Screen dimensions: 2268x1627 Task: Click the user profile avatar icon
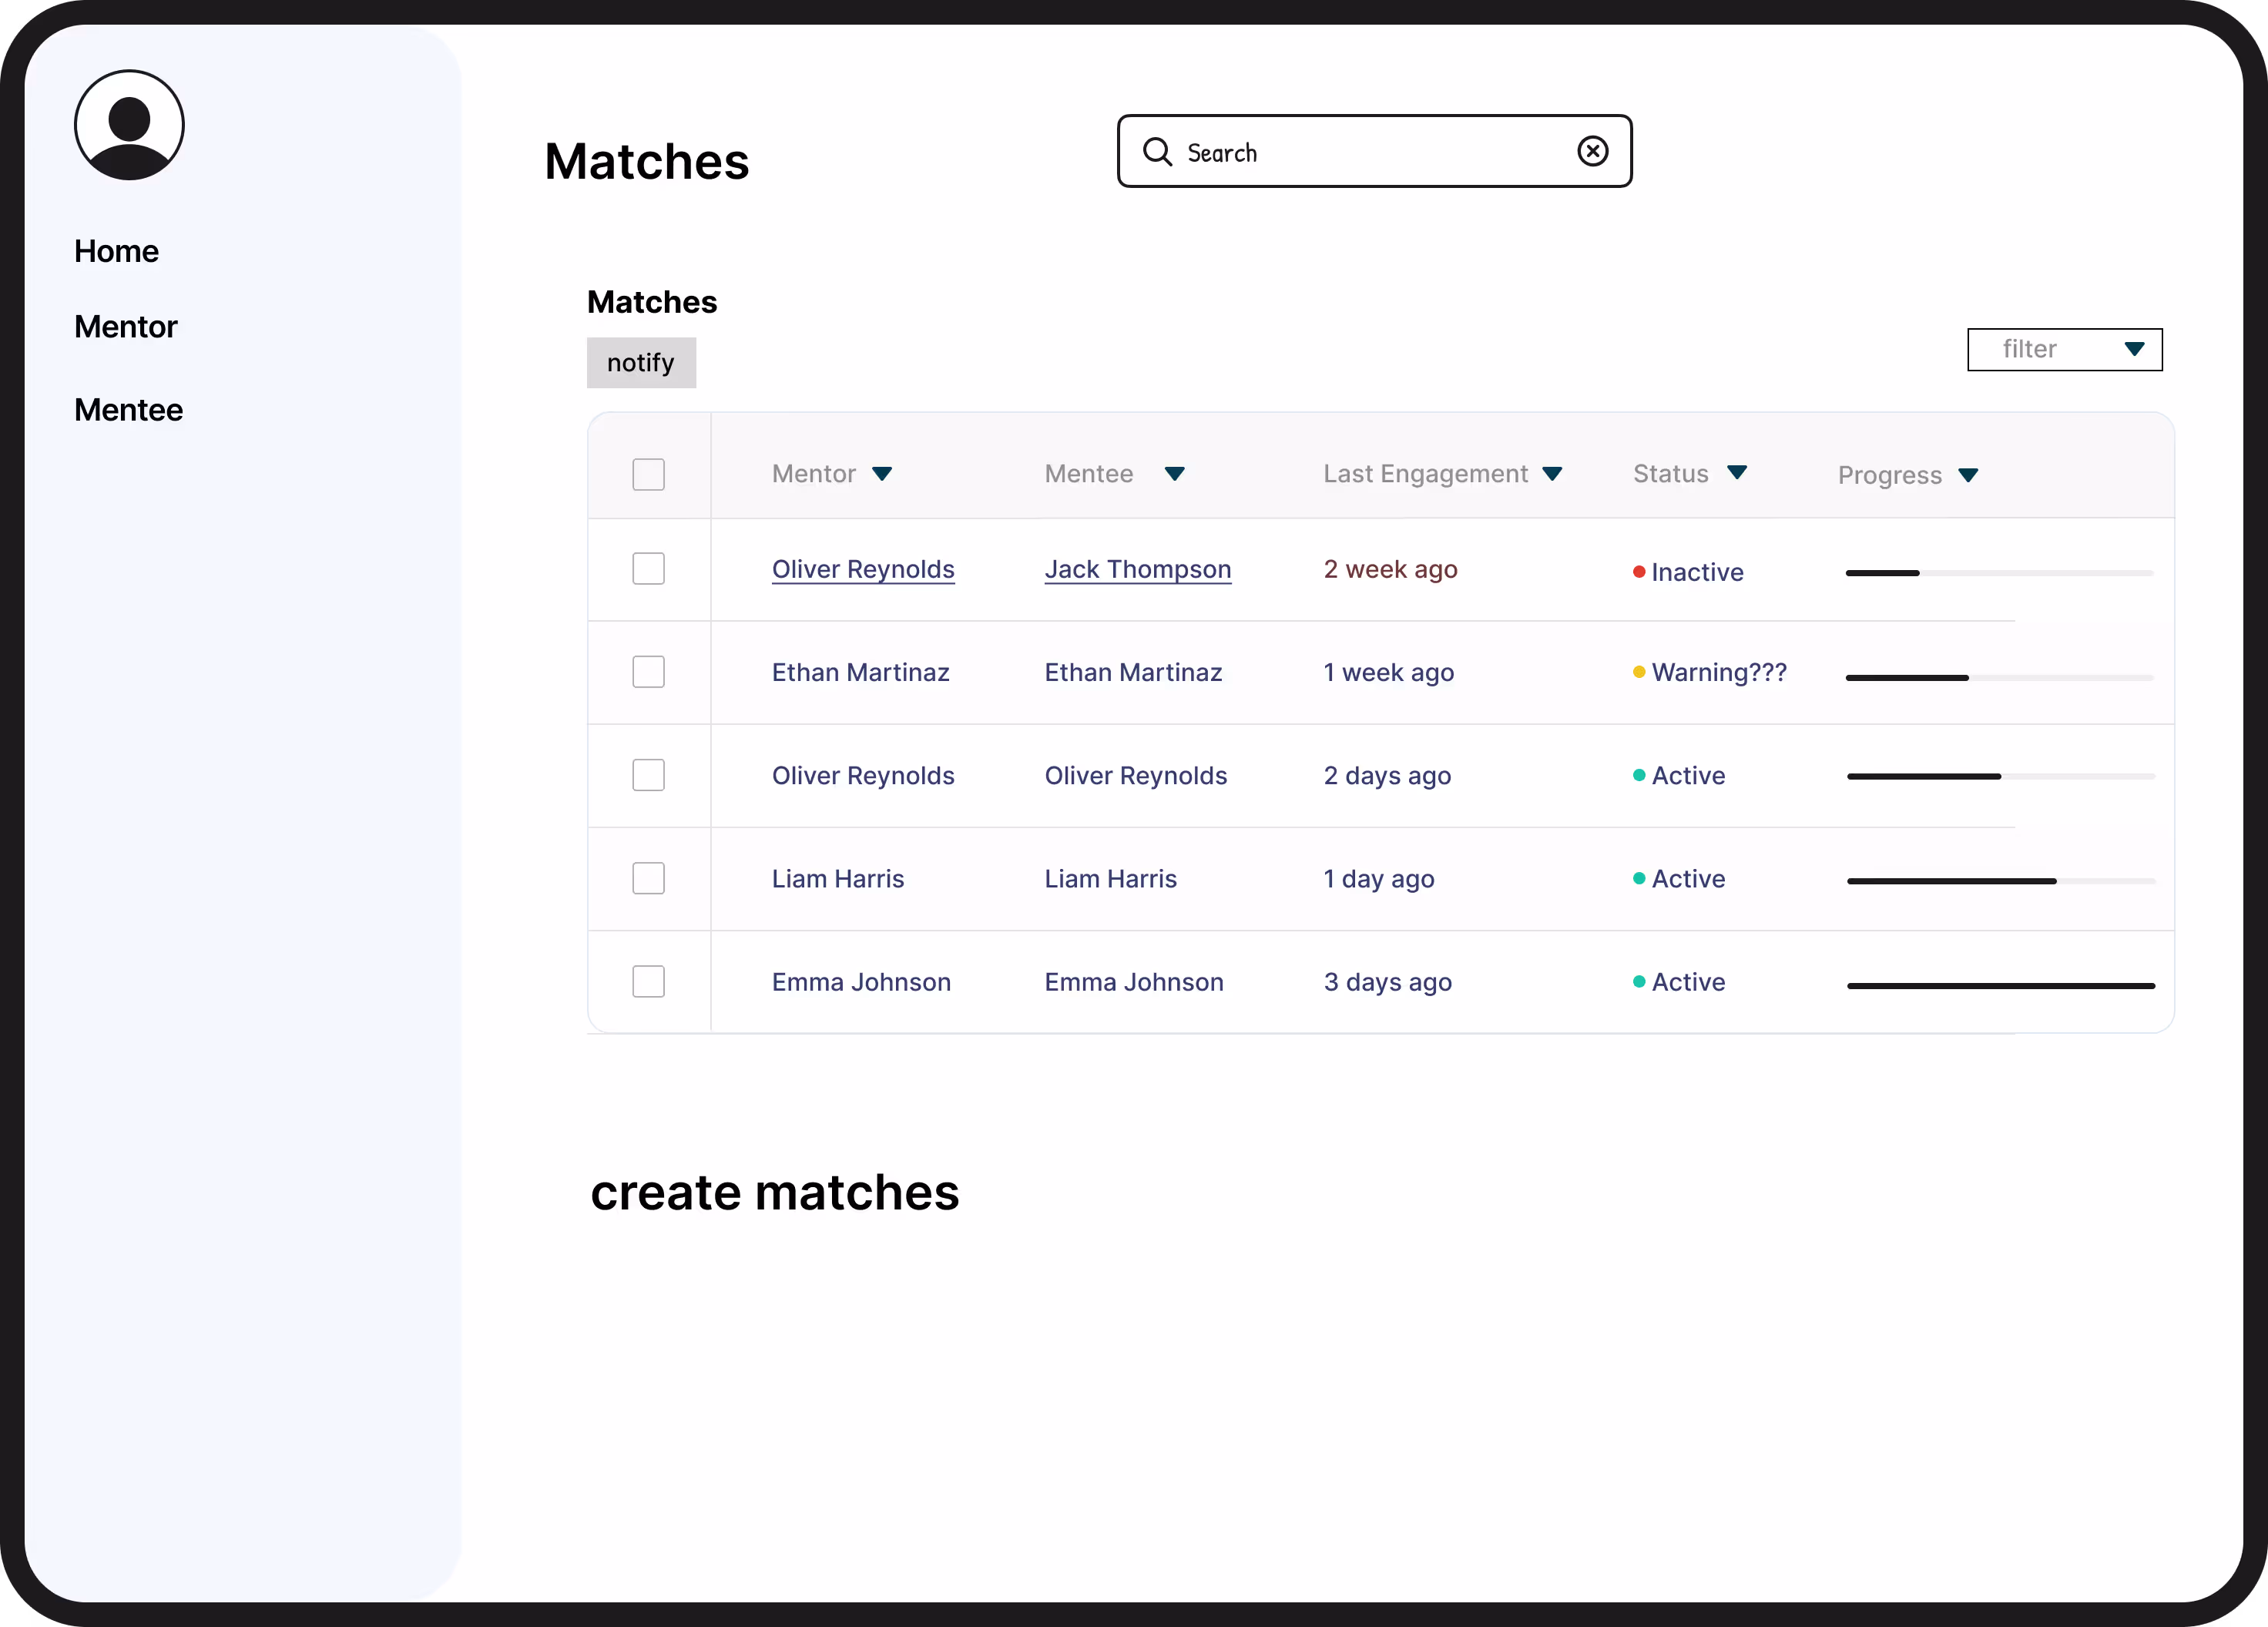129,125
